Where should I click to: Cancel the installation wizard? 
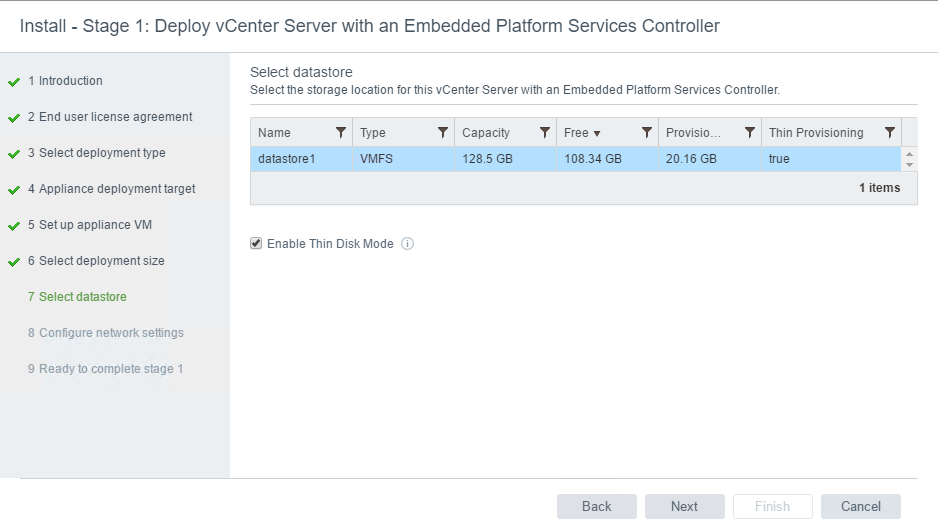pos(860,506)
